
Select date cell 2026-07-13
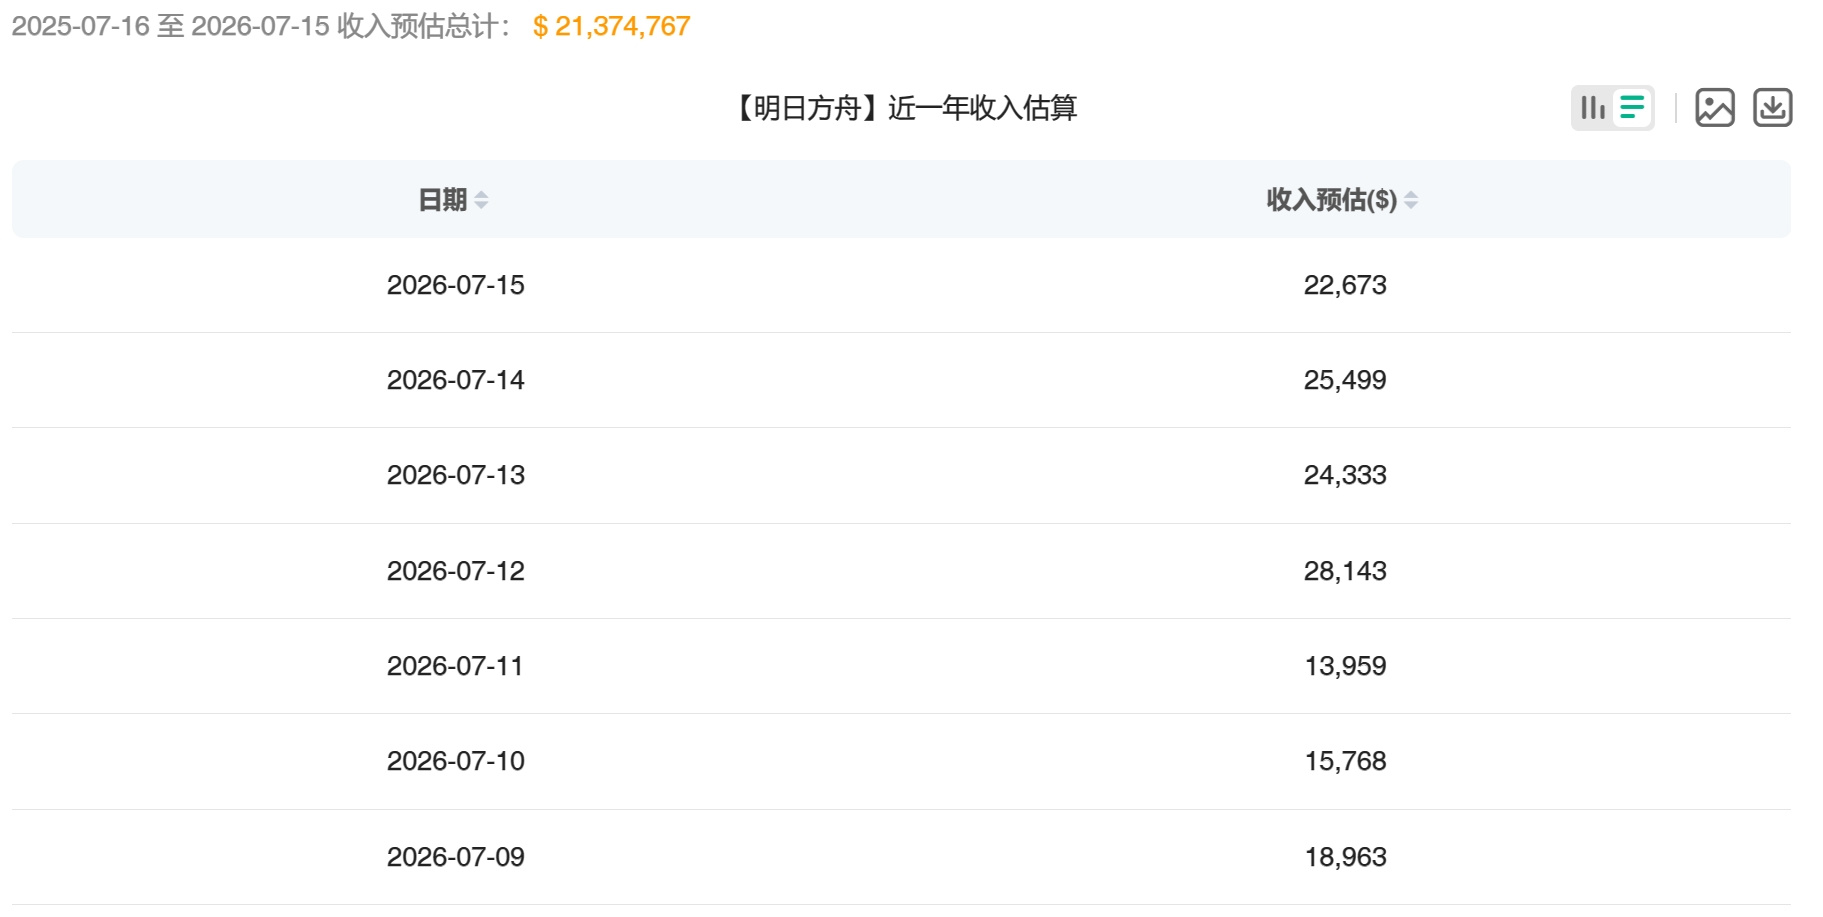(456, 475)
